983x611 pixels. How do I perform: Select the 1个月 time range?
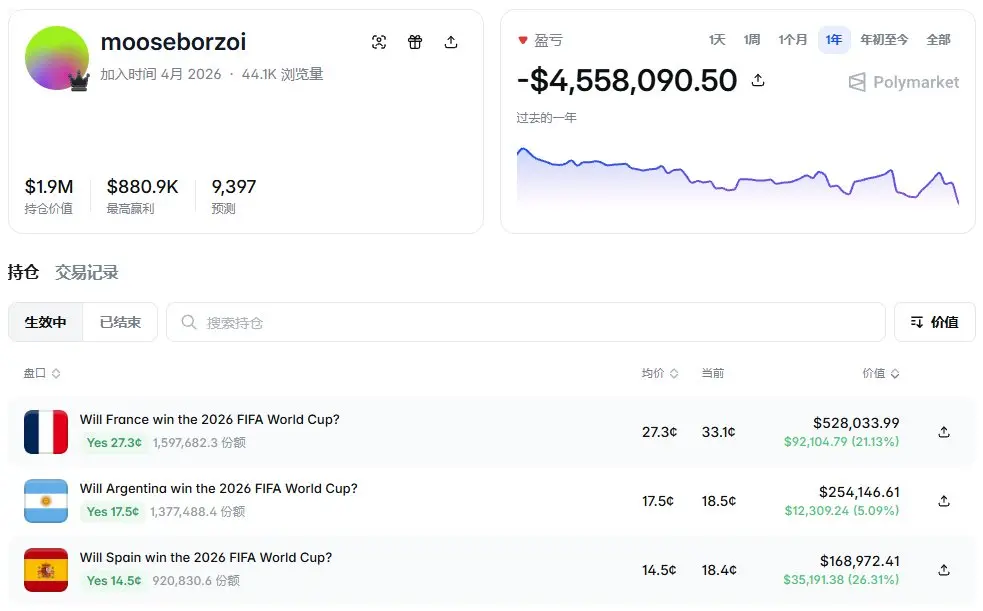[x=792, y=40]
